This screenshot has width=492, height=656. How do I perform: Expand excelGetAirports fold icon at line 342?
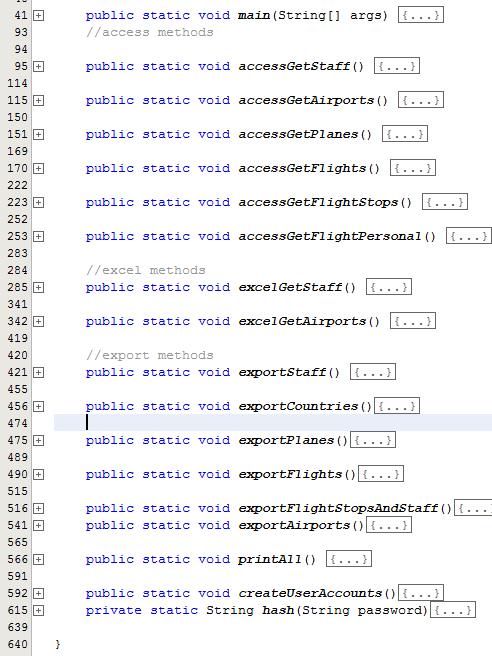pos(38,321)
